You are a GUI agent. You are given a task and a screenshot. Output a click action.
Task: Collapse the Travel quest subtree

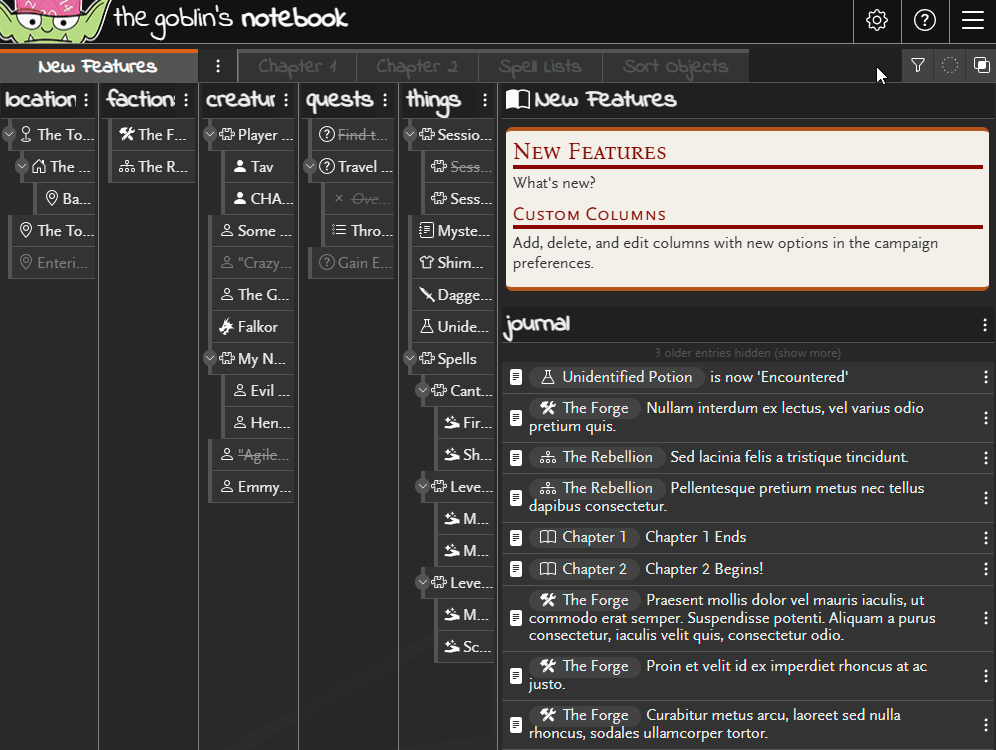point(309,167)
